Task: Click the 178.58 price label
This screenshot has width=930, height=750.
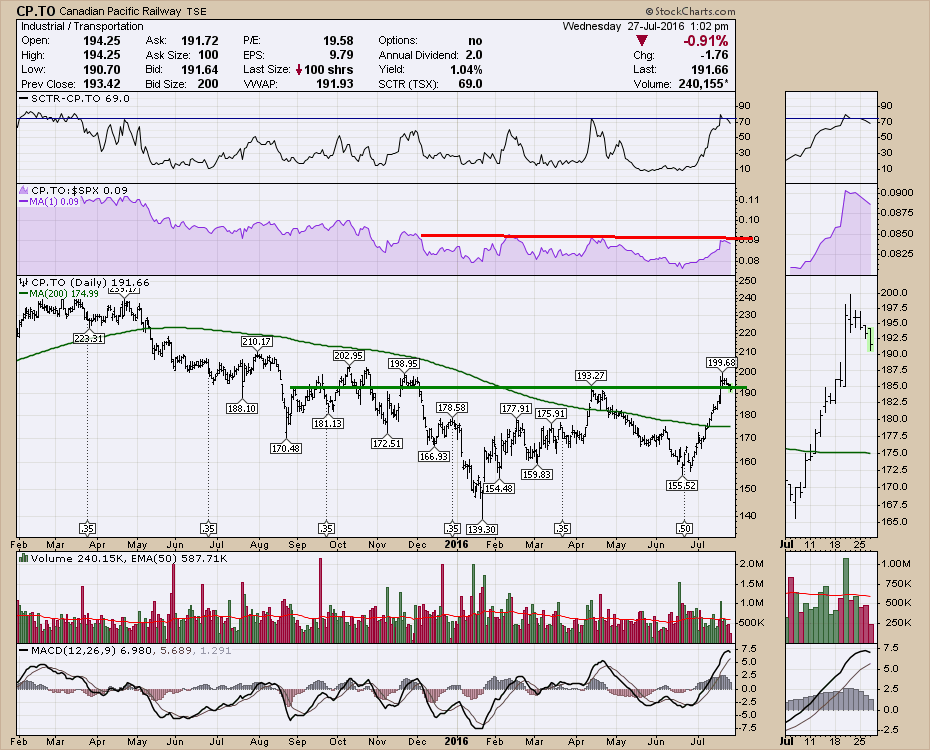Action: (x=452, y=407)
